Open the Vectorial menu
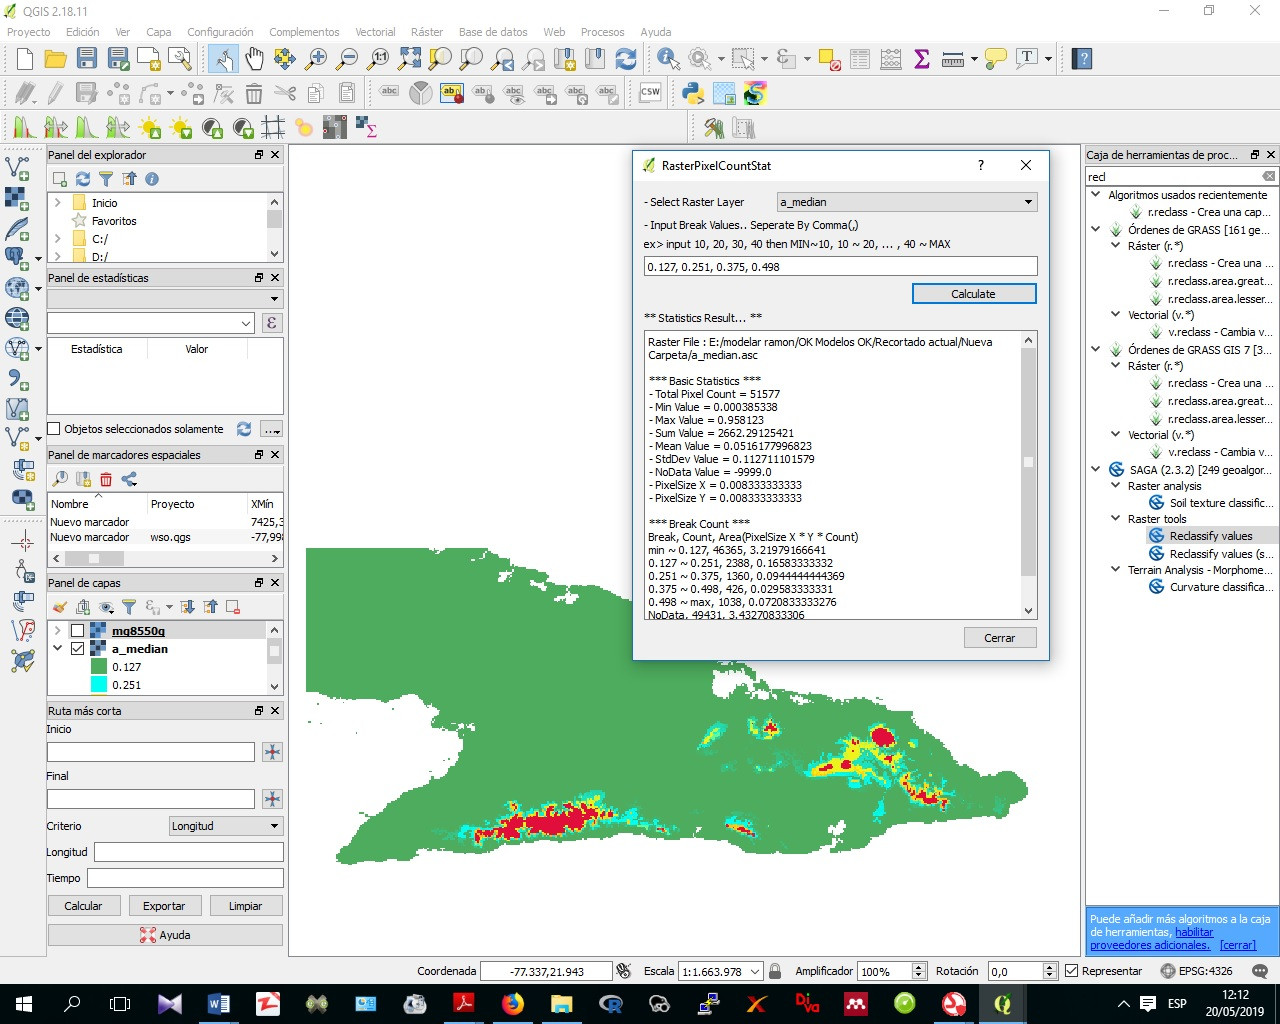The image size is (1280, 1024). (x=376, y=32)
